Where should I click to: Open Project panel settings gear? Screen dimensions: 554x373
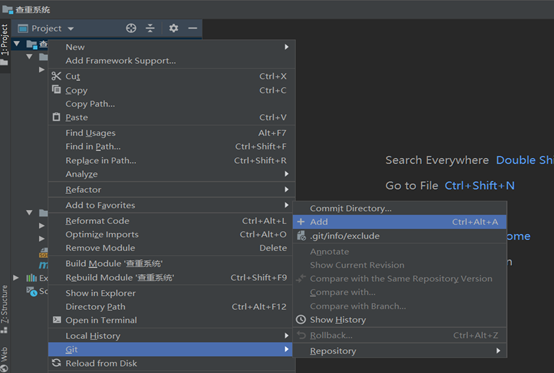click(173, 28)
